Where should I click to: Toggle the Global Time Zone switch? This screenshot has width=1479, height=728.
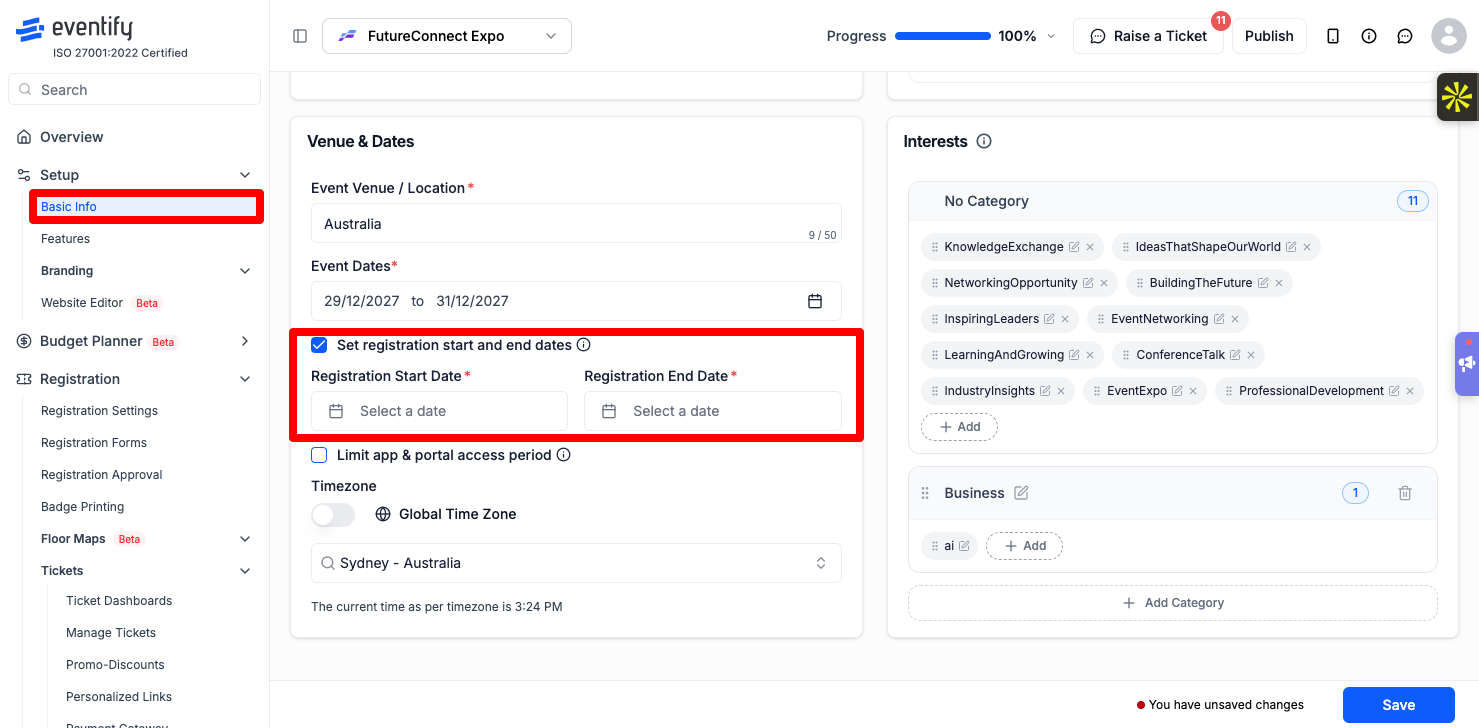333,514
